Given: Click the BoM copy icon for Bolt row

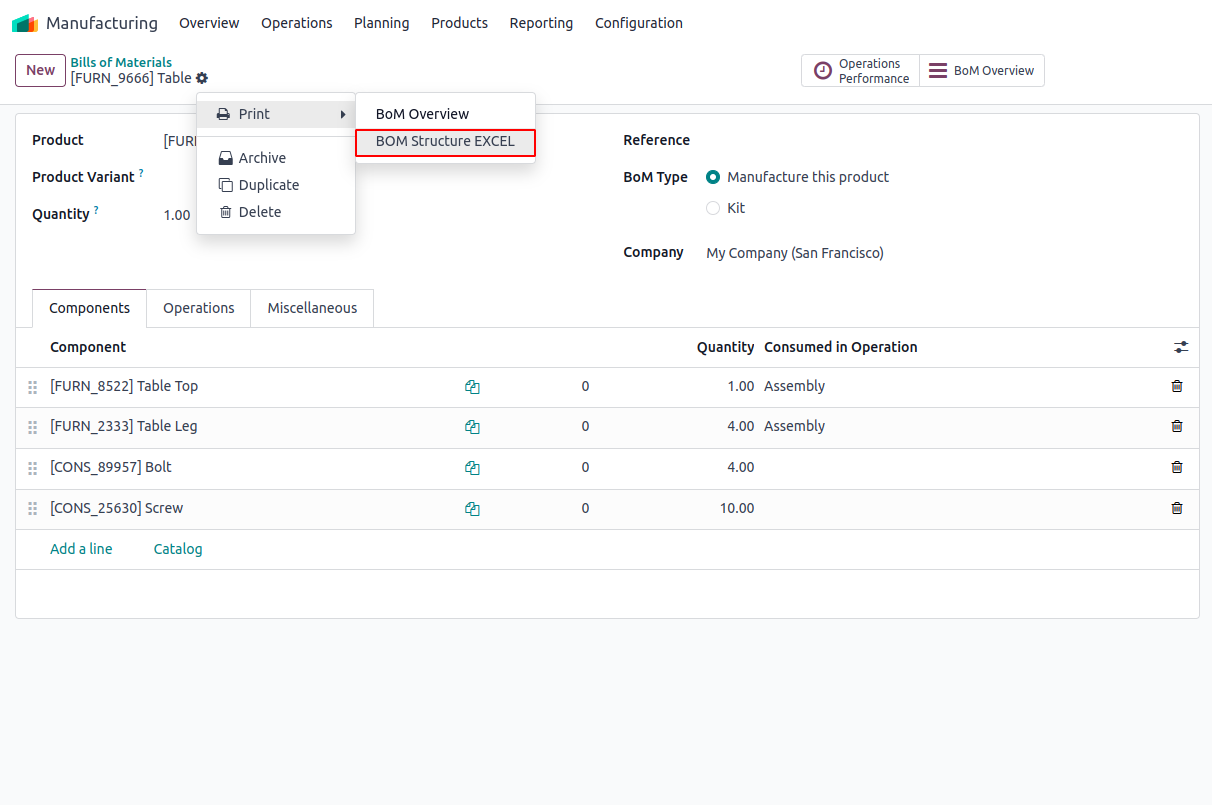Looking at the screenshot, I should [x=472, y=468].
